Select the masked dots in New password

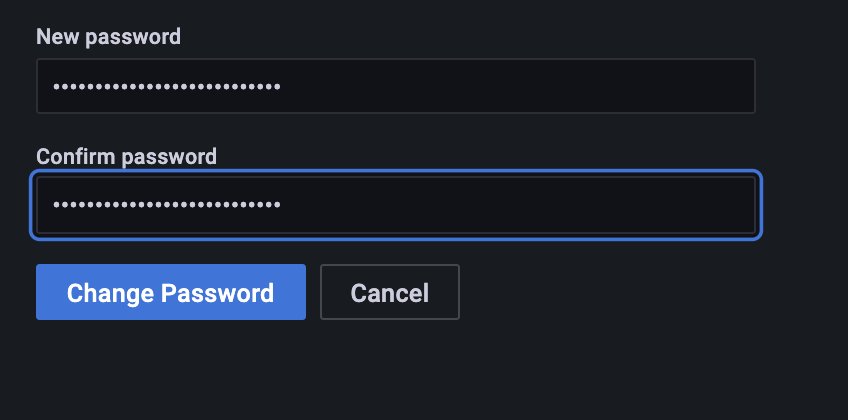(167, 87)
